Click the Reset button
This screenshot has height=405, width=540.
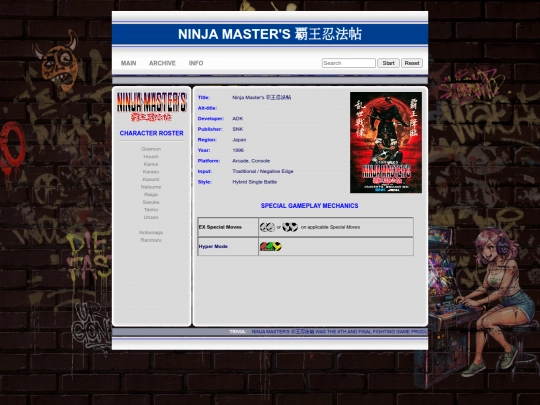412,63
